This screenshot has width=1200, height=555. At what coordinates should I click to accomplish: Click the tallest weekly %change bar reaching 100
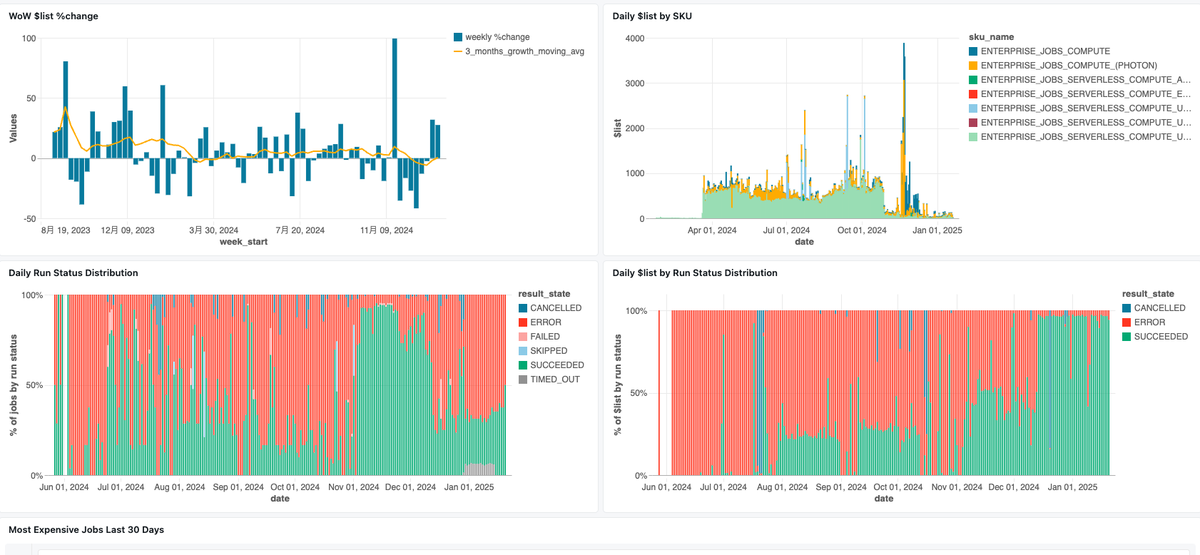coord(395,98)
